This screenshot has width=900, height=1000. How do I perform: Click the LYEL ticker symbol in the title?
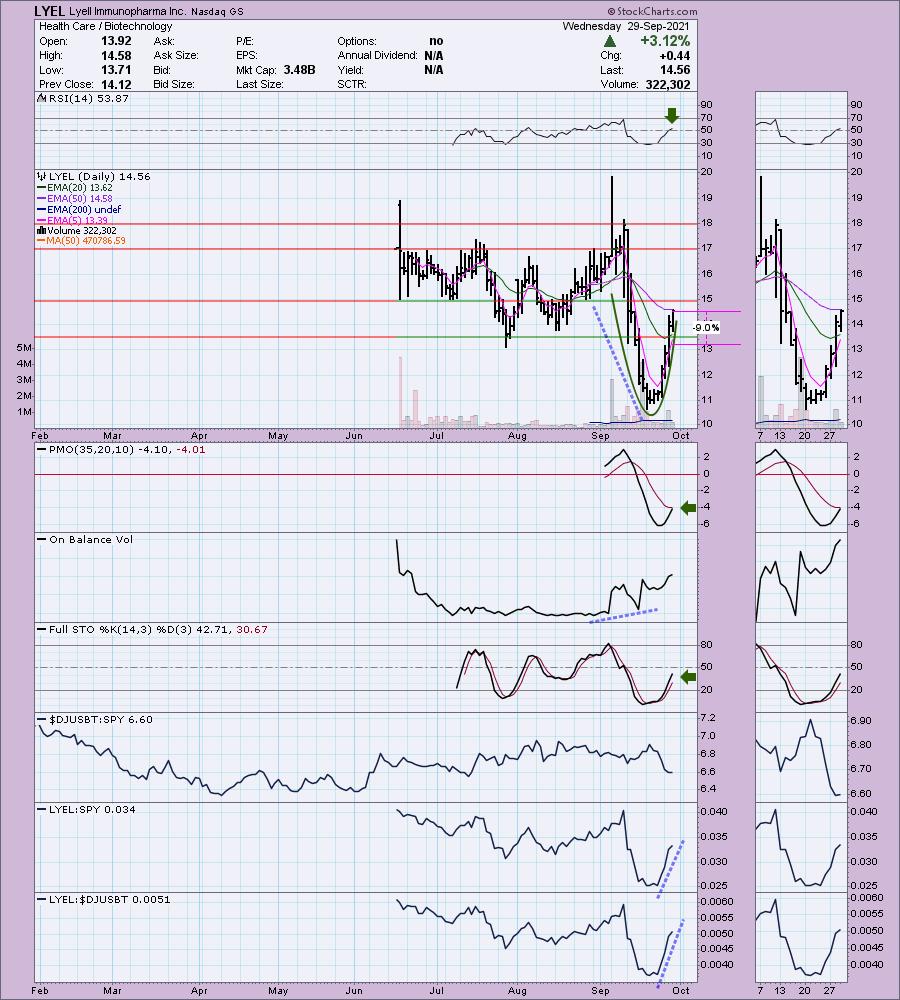coord(50,11)
